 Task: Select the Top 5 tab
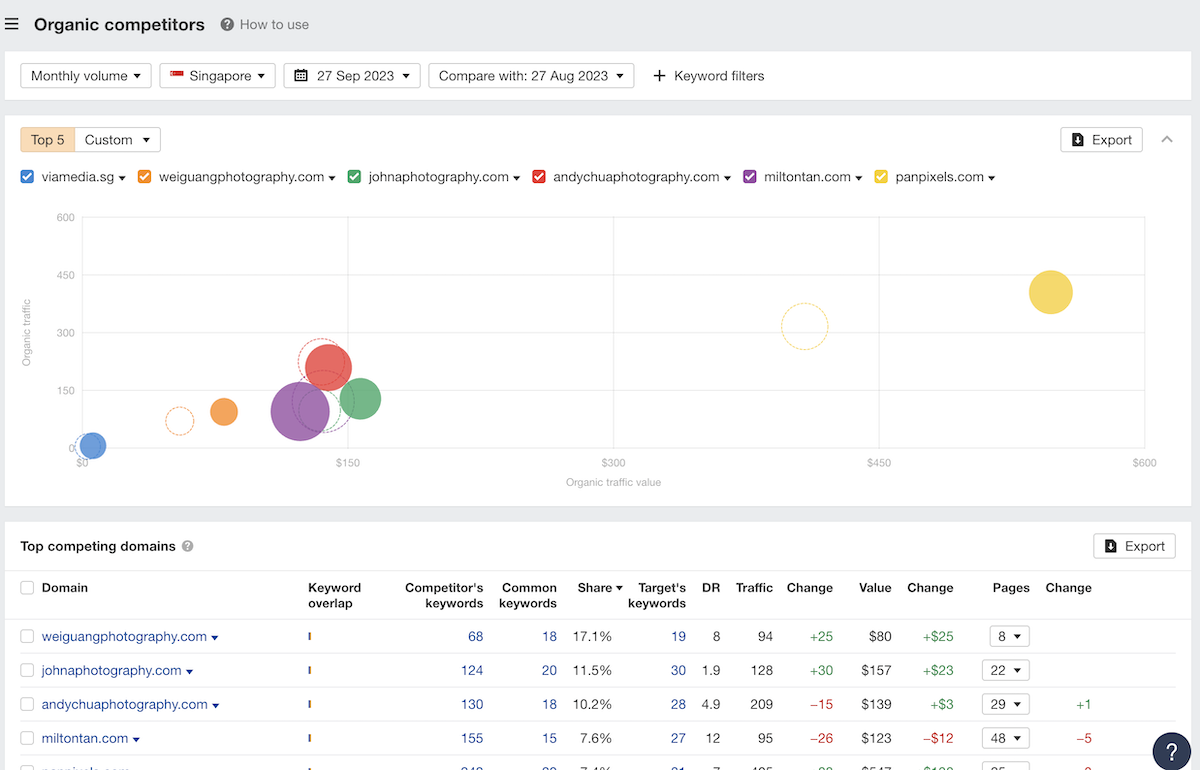click(48, 140)
